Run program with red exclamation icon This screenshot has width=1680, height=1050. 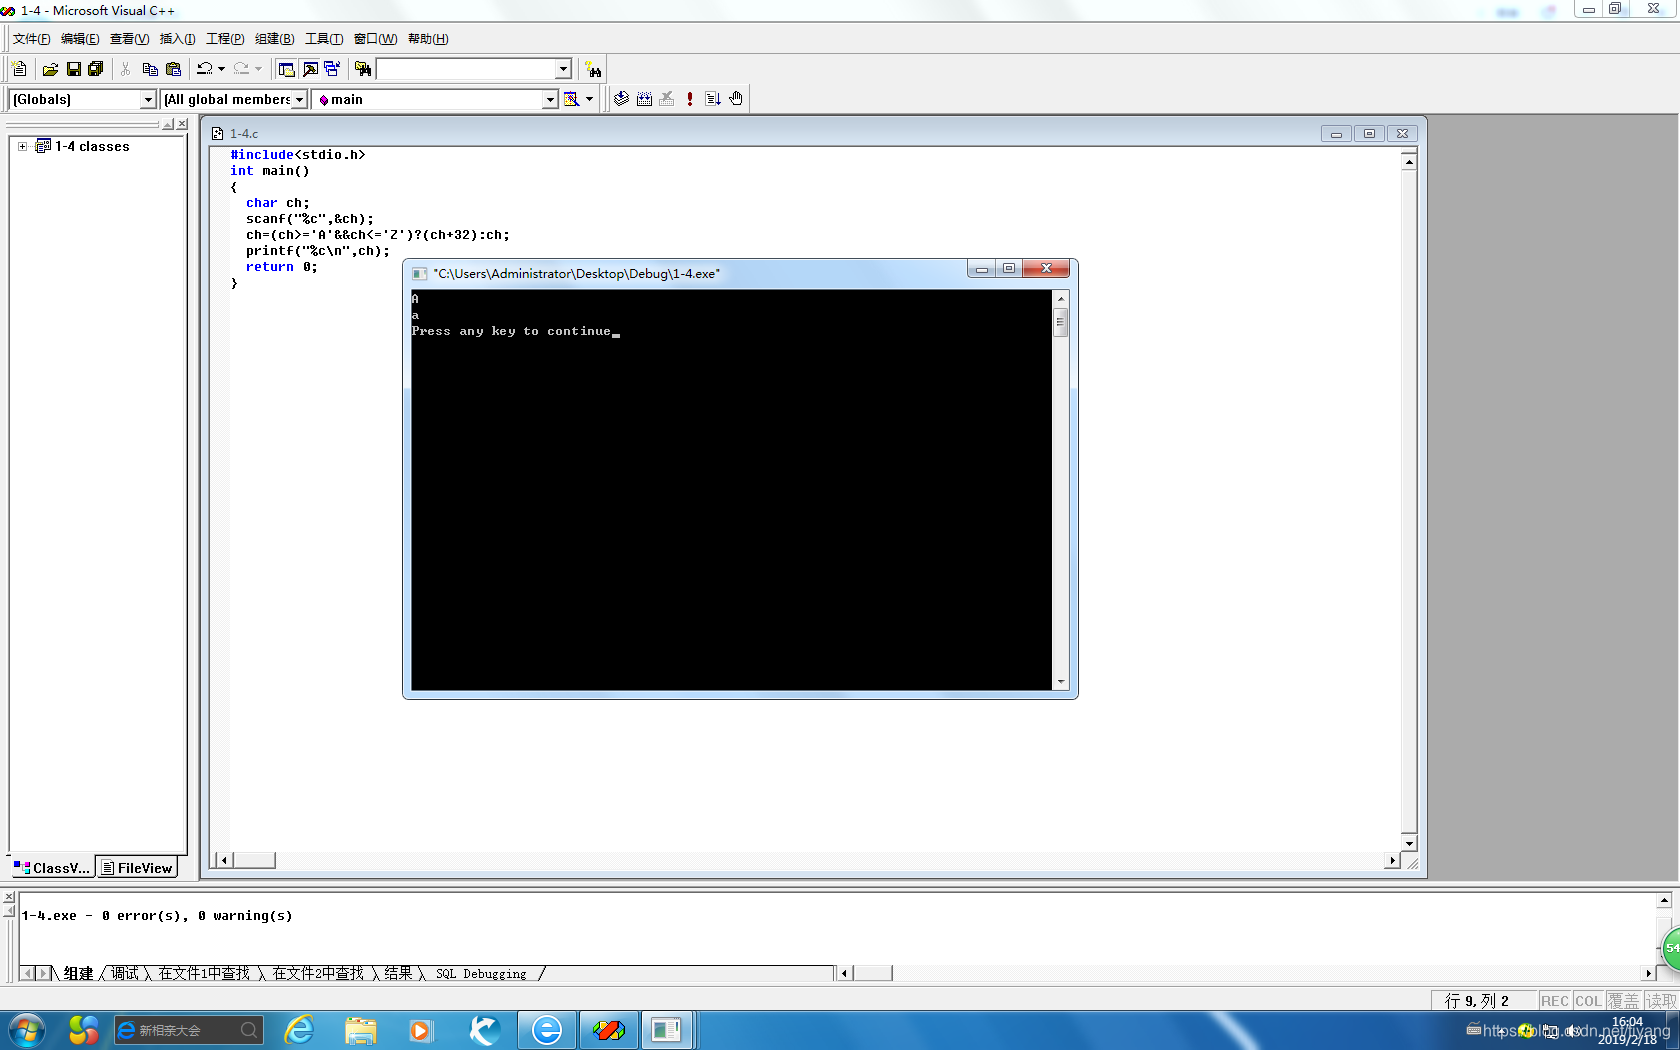(x=690, y=99)
